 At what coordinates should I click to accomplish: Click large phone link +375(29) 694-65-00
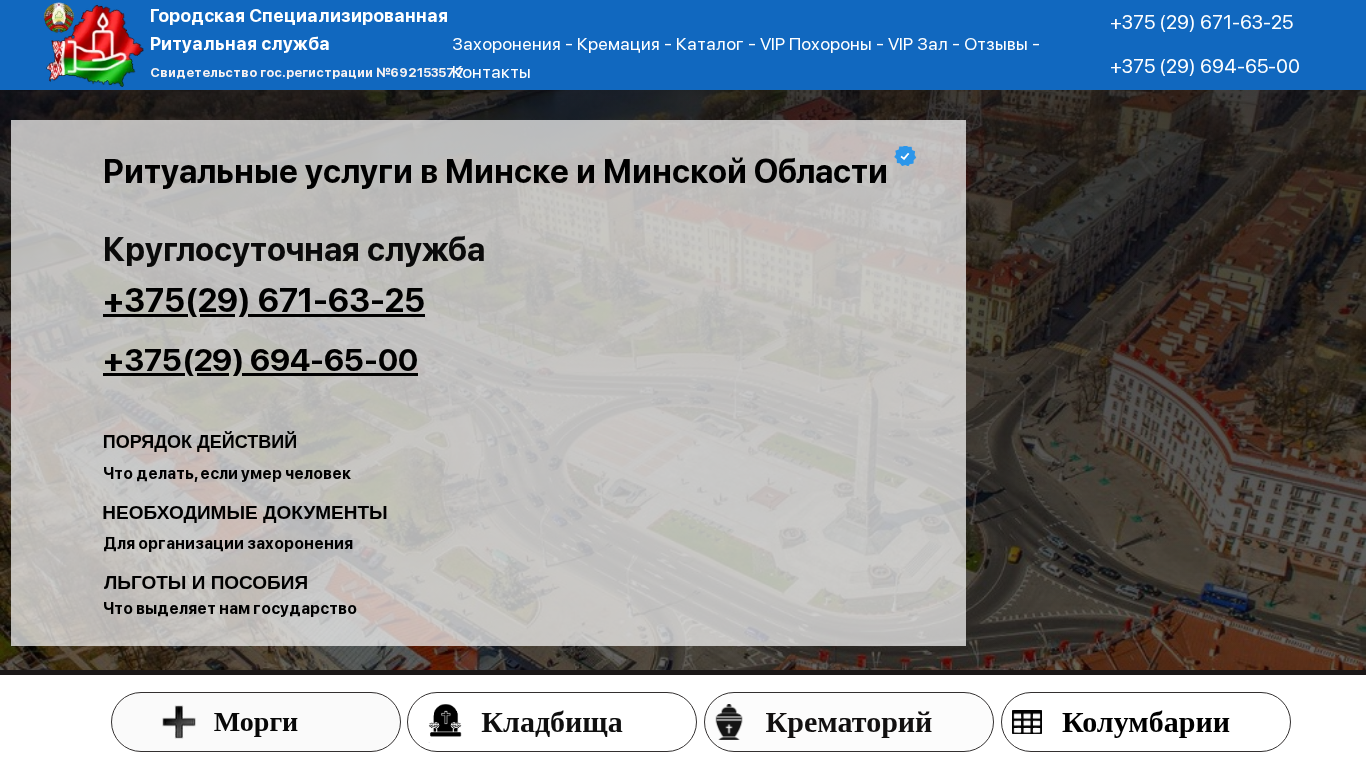[260, 360]
